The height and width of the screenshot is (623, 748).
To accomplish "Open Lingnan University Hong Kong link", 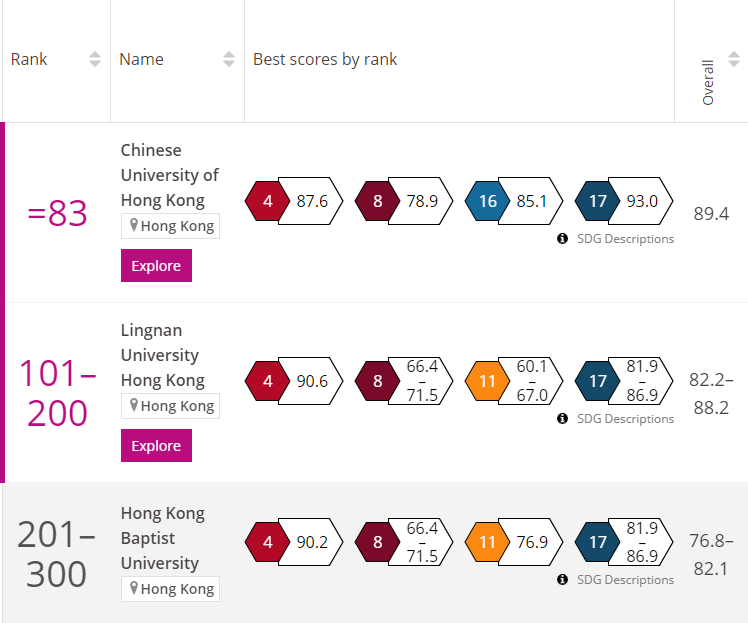I will pos(163,355).
